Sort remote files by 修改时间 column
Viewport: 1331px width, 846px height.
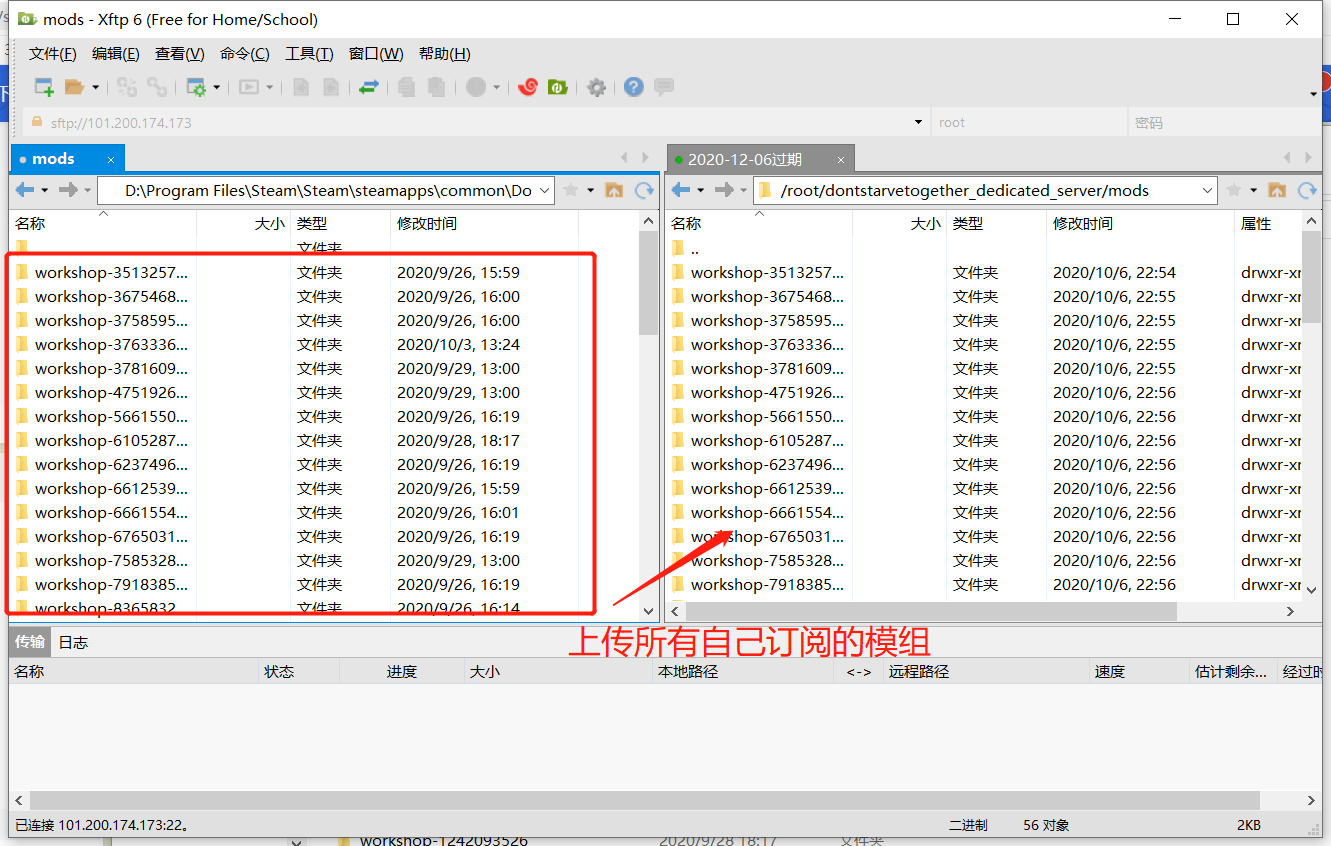pos(1083,223)
